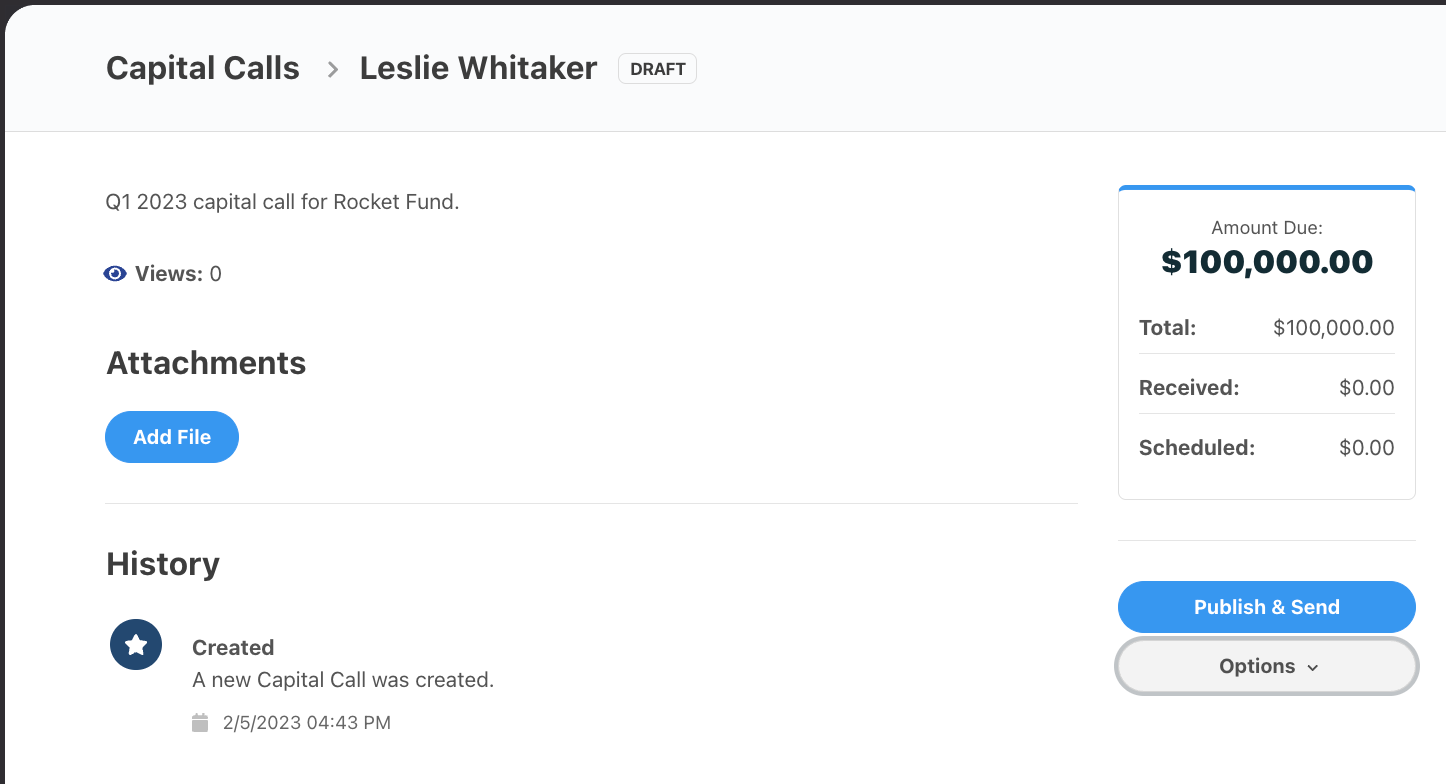Select the Views count text
The height and width of the screenshot is (784, 1446).
pyautogui.click(x=178, y=274)
